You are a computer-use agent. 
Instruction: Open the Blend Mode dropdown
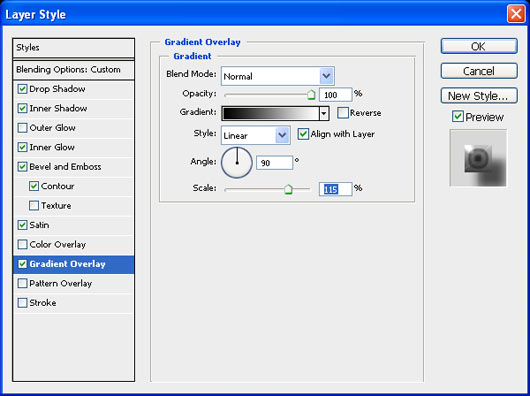point(278,76)
